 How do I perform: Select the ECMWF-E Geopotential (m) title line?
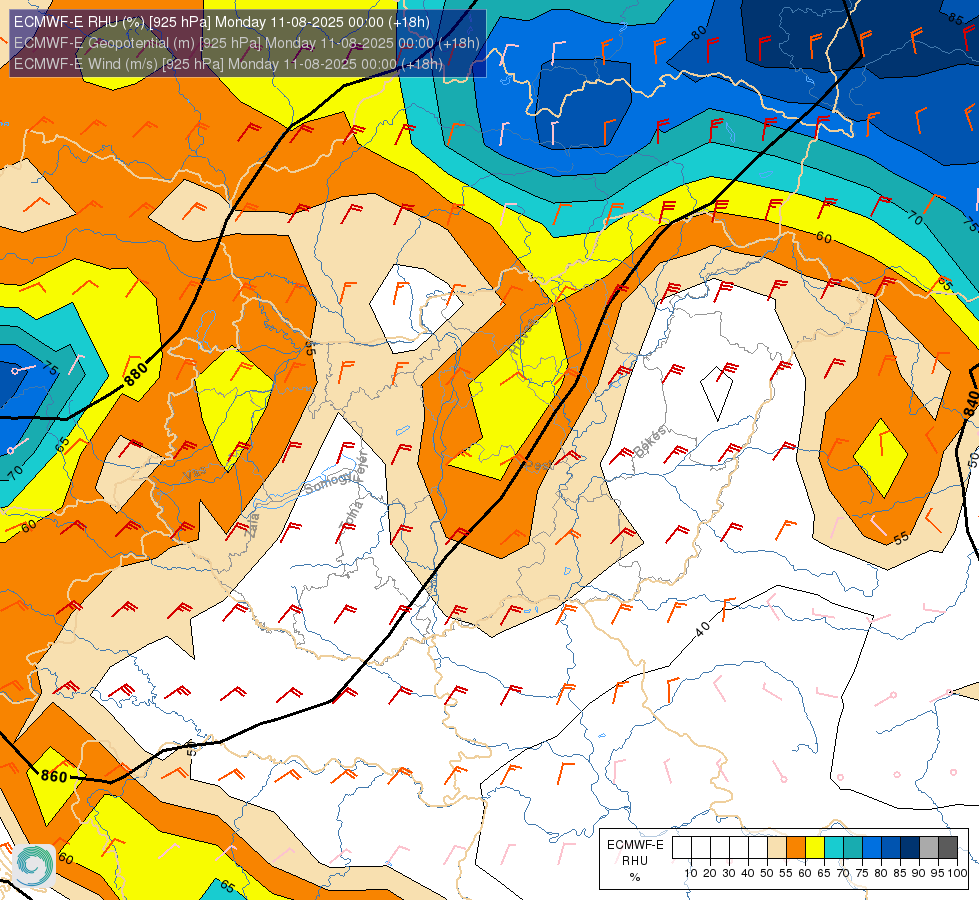[x=247, y=43]
